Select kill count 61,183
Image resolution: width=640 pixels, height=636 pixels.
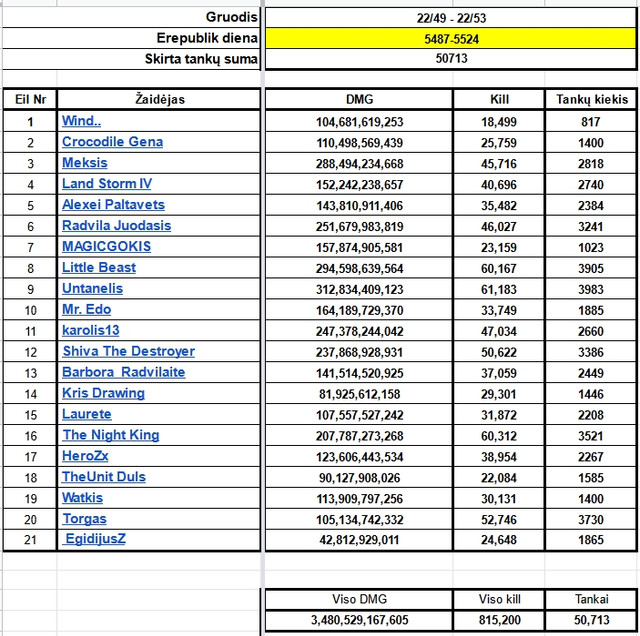(499, 289)
